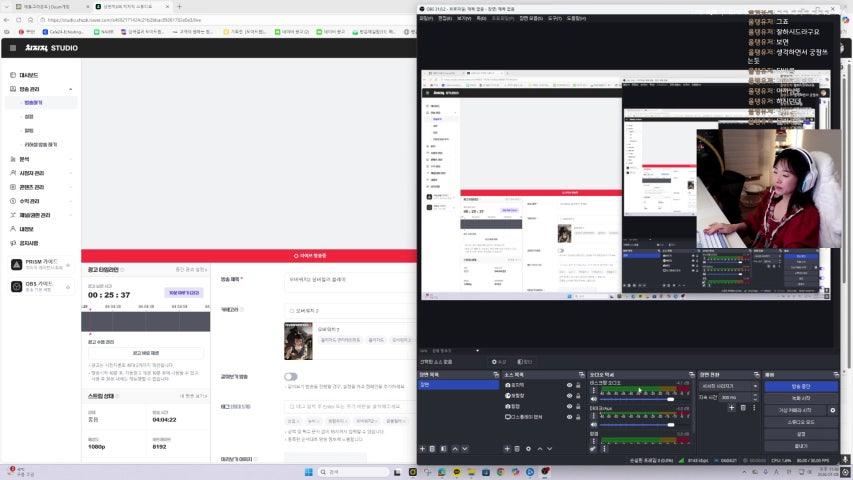853x480 pixels.
Task: Remove scene transition with trash icon
Action: [743, 408]
